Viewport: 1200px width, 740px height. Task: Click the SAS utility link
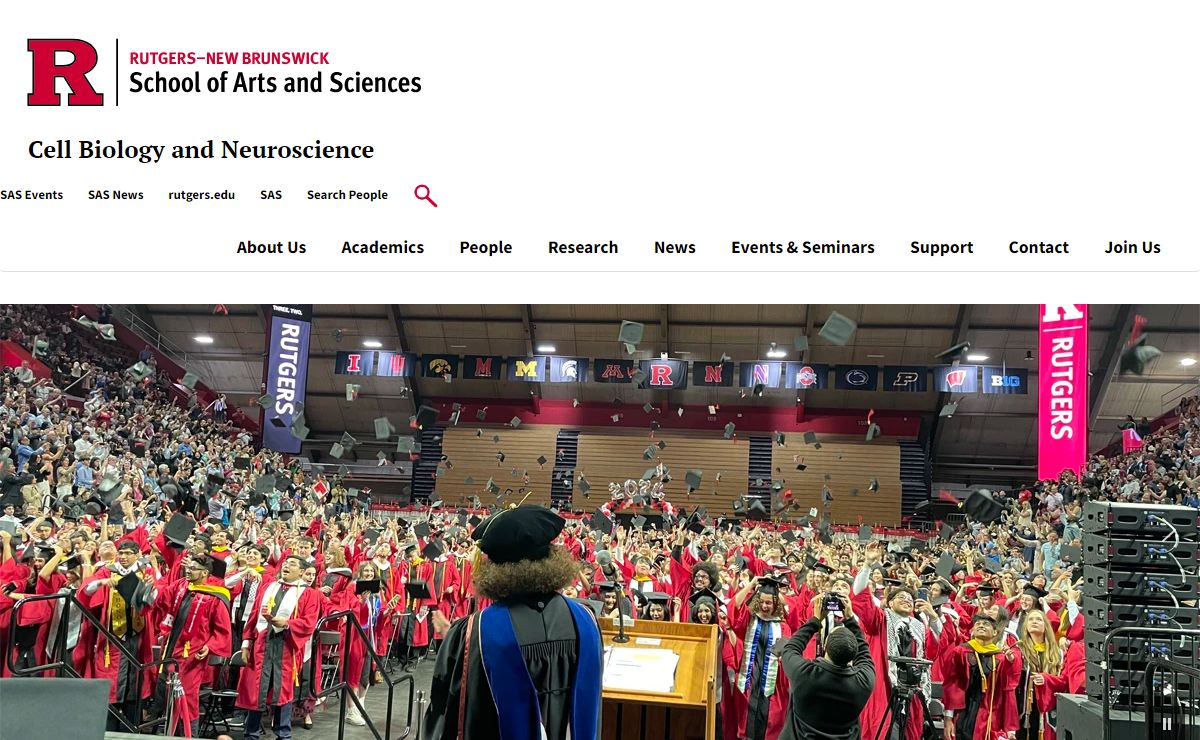click(271, 195)
